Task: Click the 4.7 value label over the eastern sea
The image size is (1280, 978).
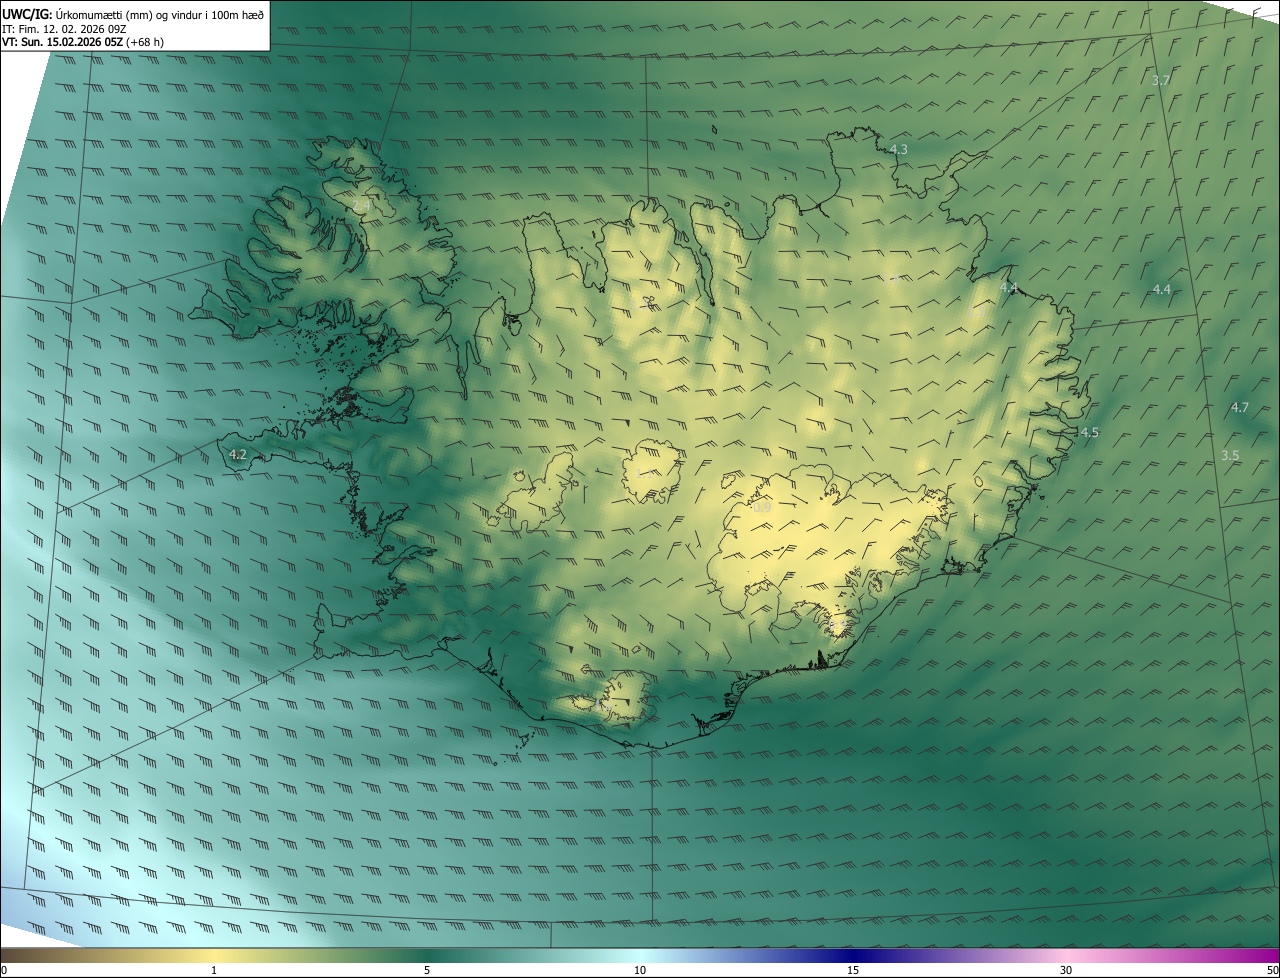Action: [1240, 408]
